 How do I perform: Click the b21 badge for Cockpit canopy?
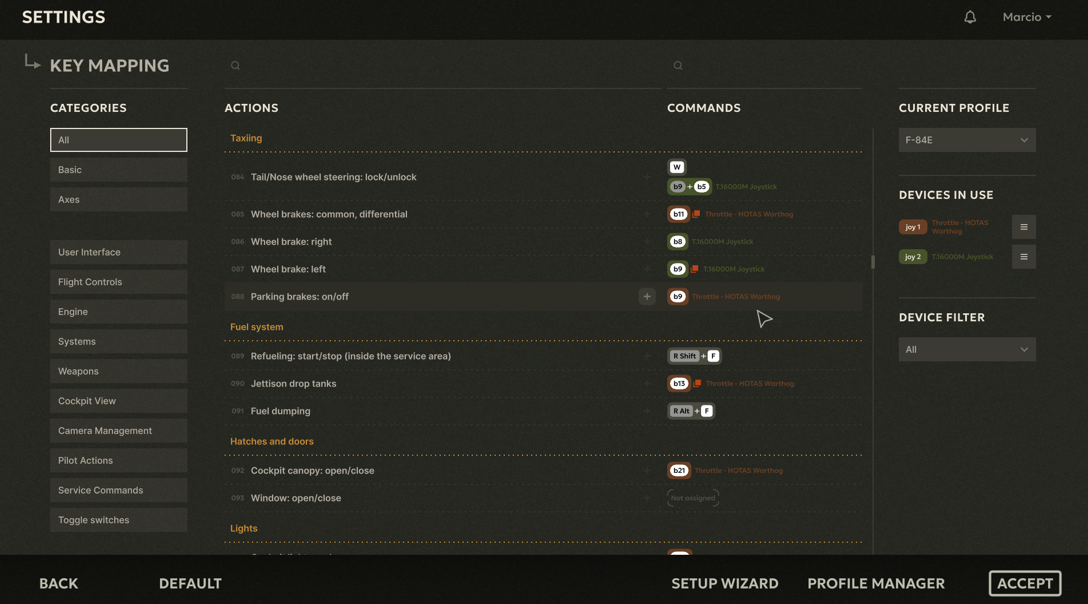pyautogui.click(x=679, y=470)
